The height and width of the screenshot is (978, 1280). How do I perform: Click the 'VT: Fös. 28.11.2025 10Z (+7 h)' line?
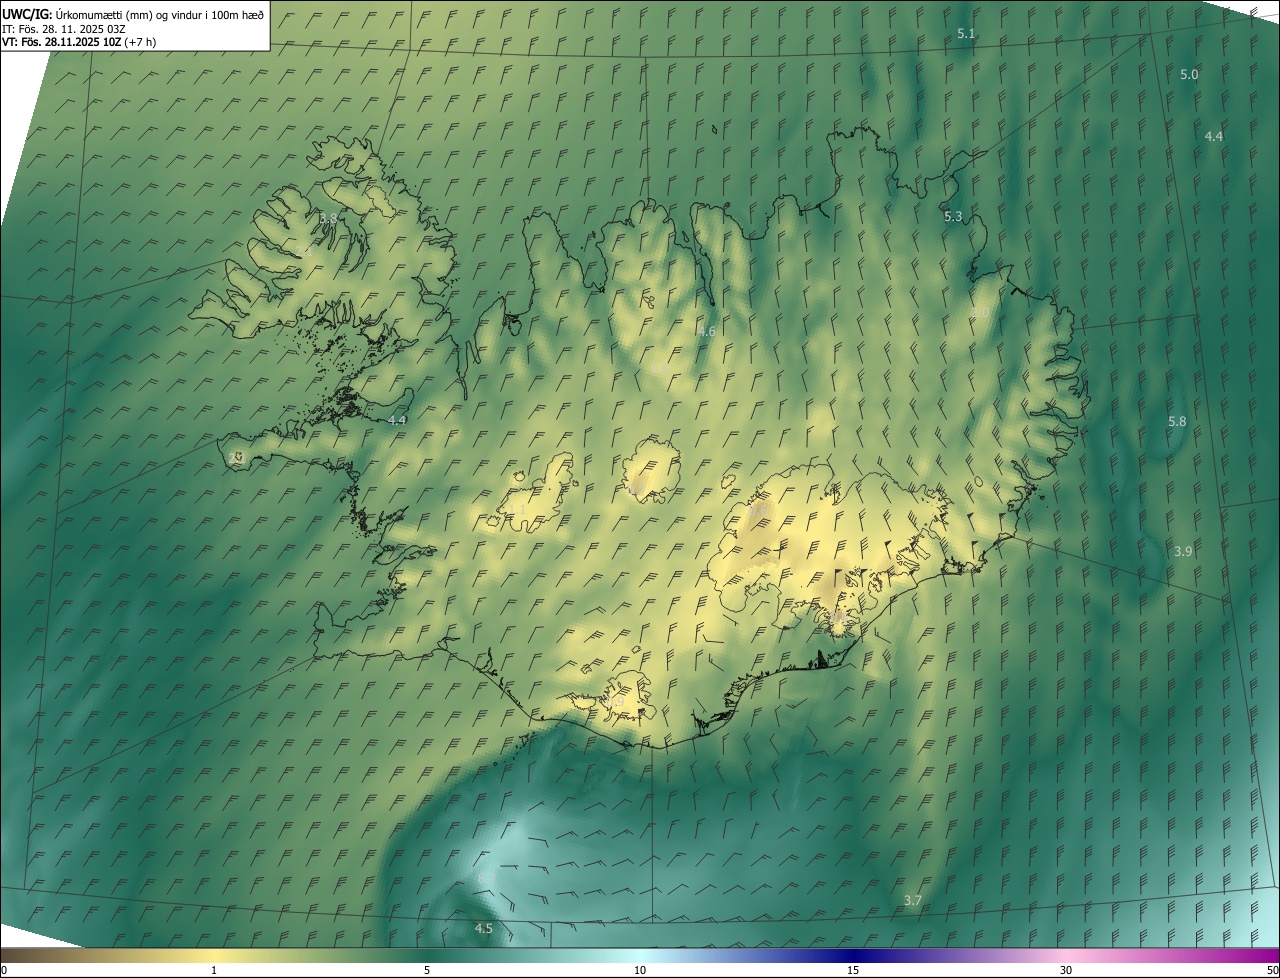(x=79, y=42)
